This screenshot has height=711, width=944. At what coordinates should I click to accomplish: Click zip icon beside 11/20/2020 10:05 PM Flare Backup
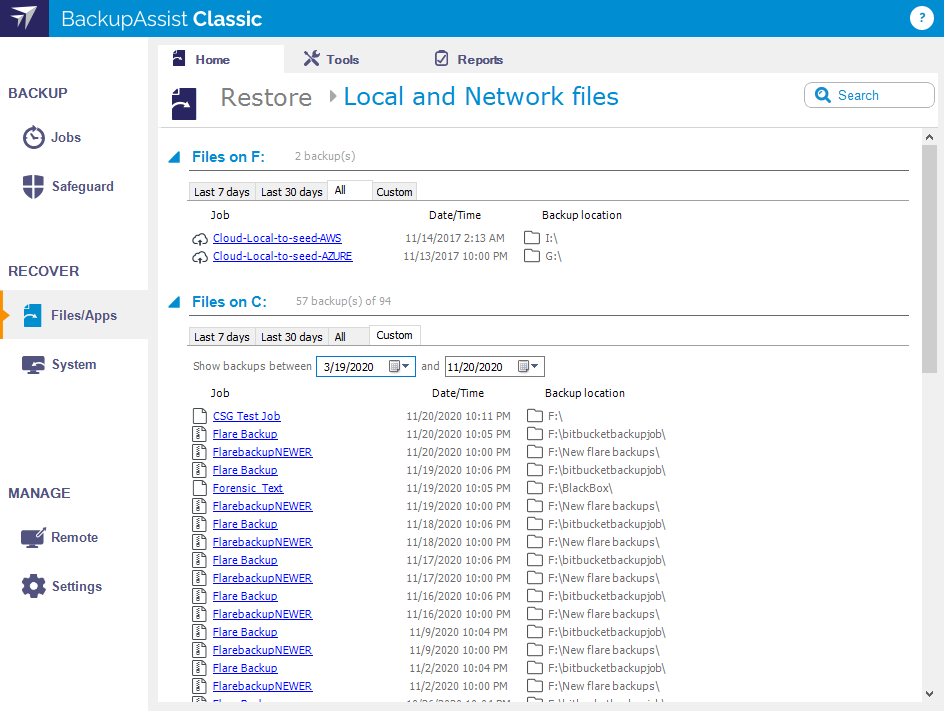click(200, 433)
